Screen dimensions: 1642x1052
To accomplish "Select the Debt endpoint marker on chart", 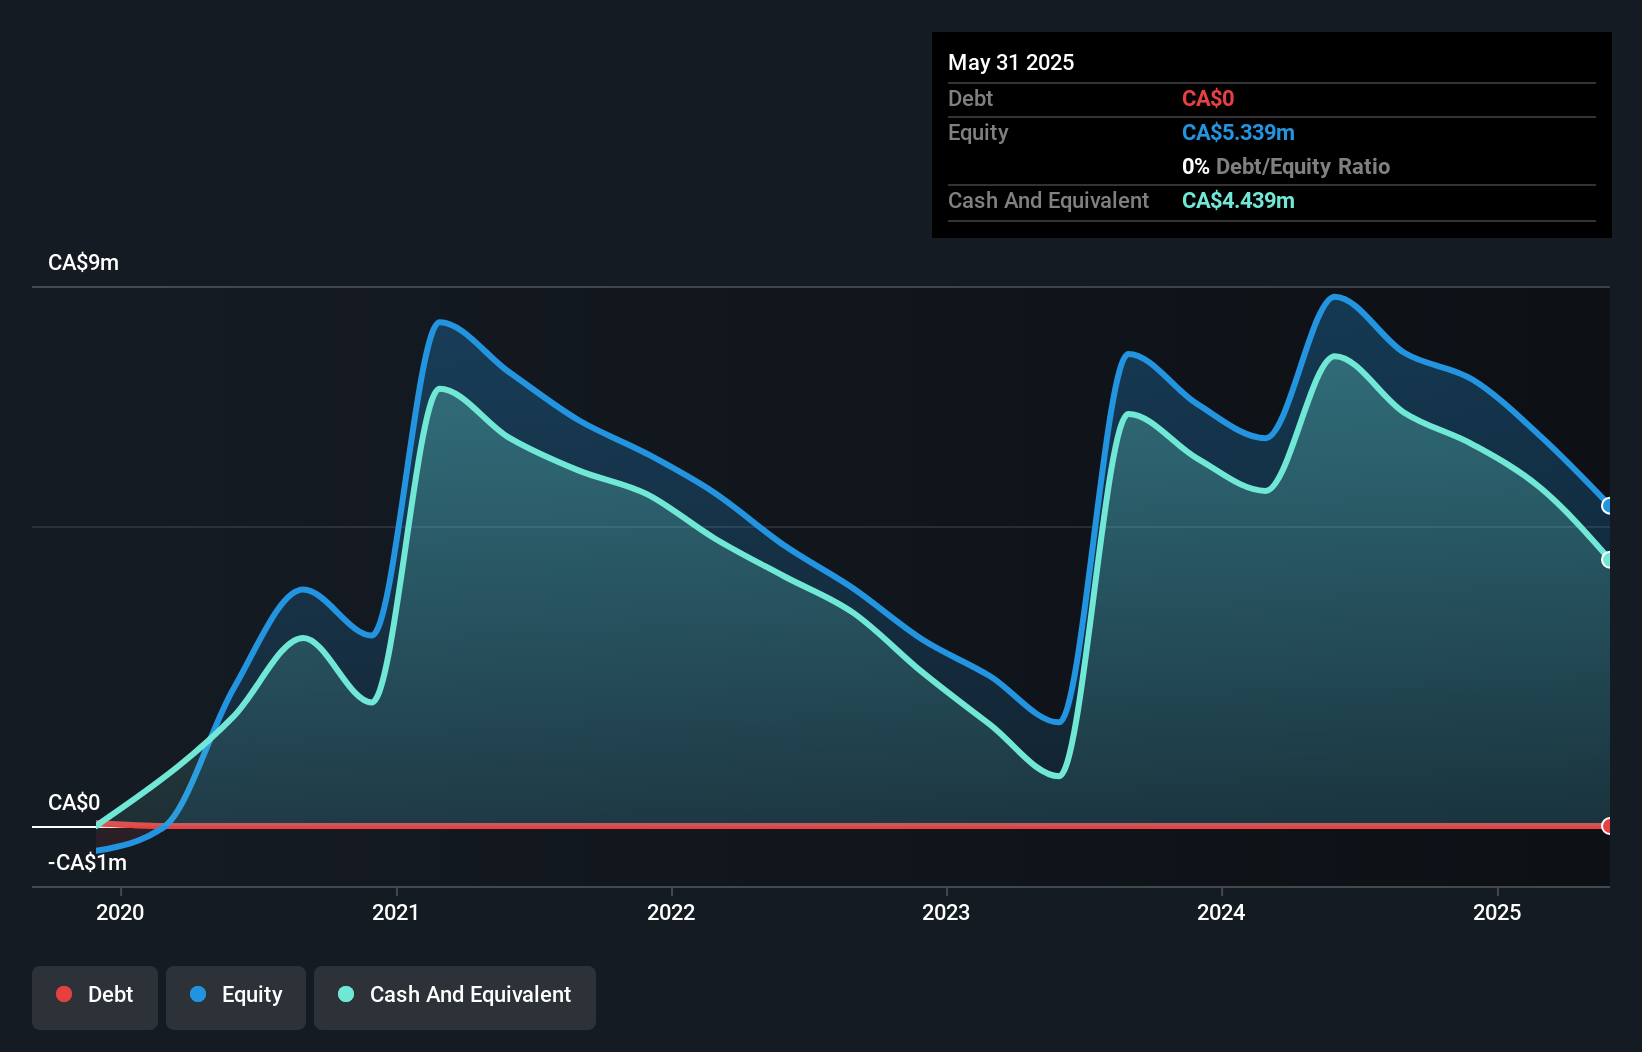I will pos(1608,826).
